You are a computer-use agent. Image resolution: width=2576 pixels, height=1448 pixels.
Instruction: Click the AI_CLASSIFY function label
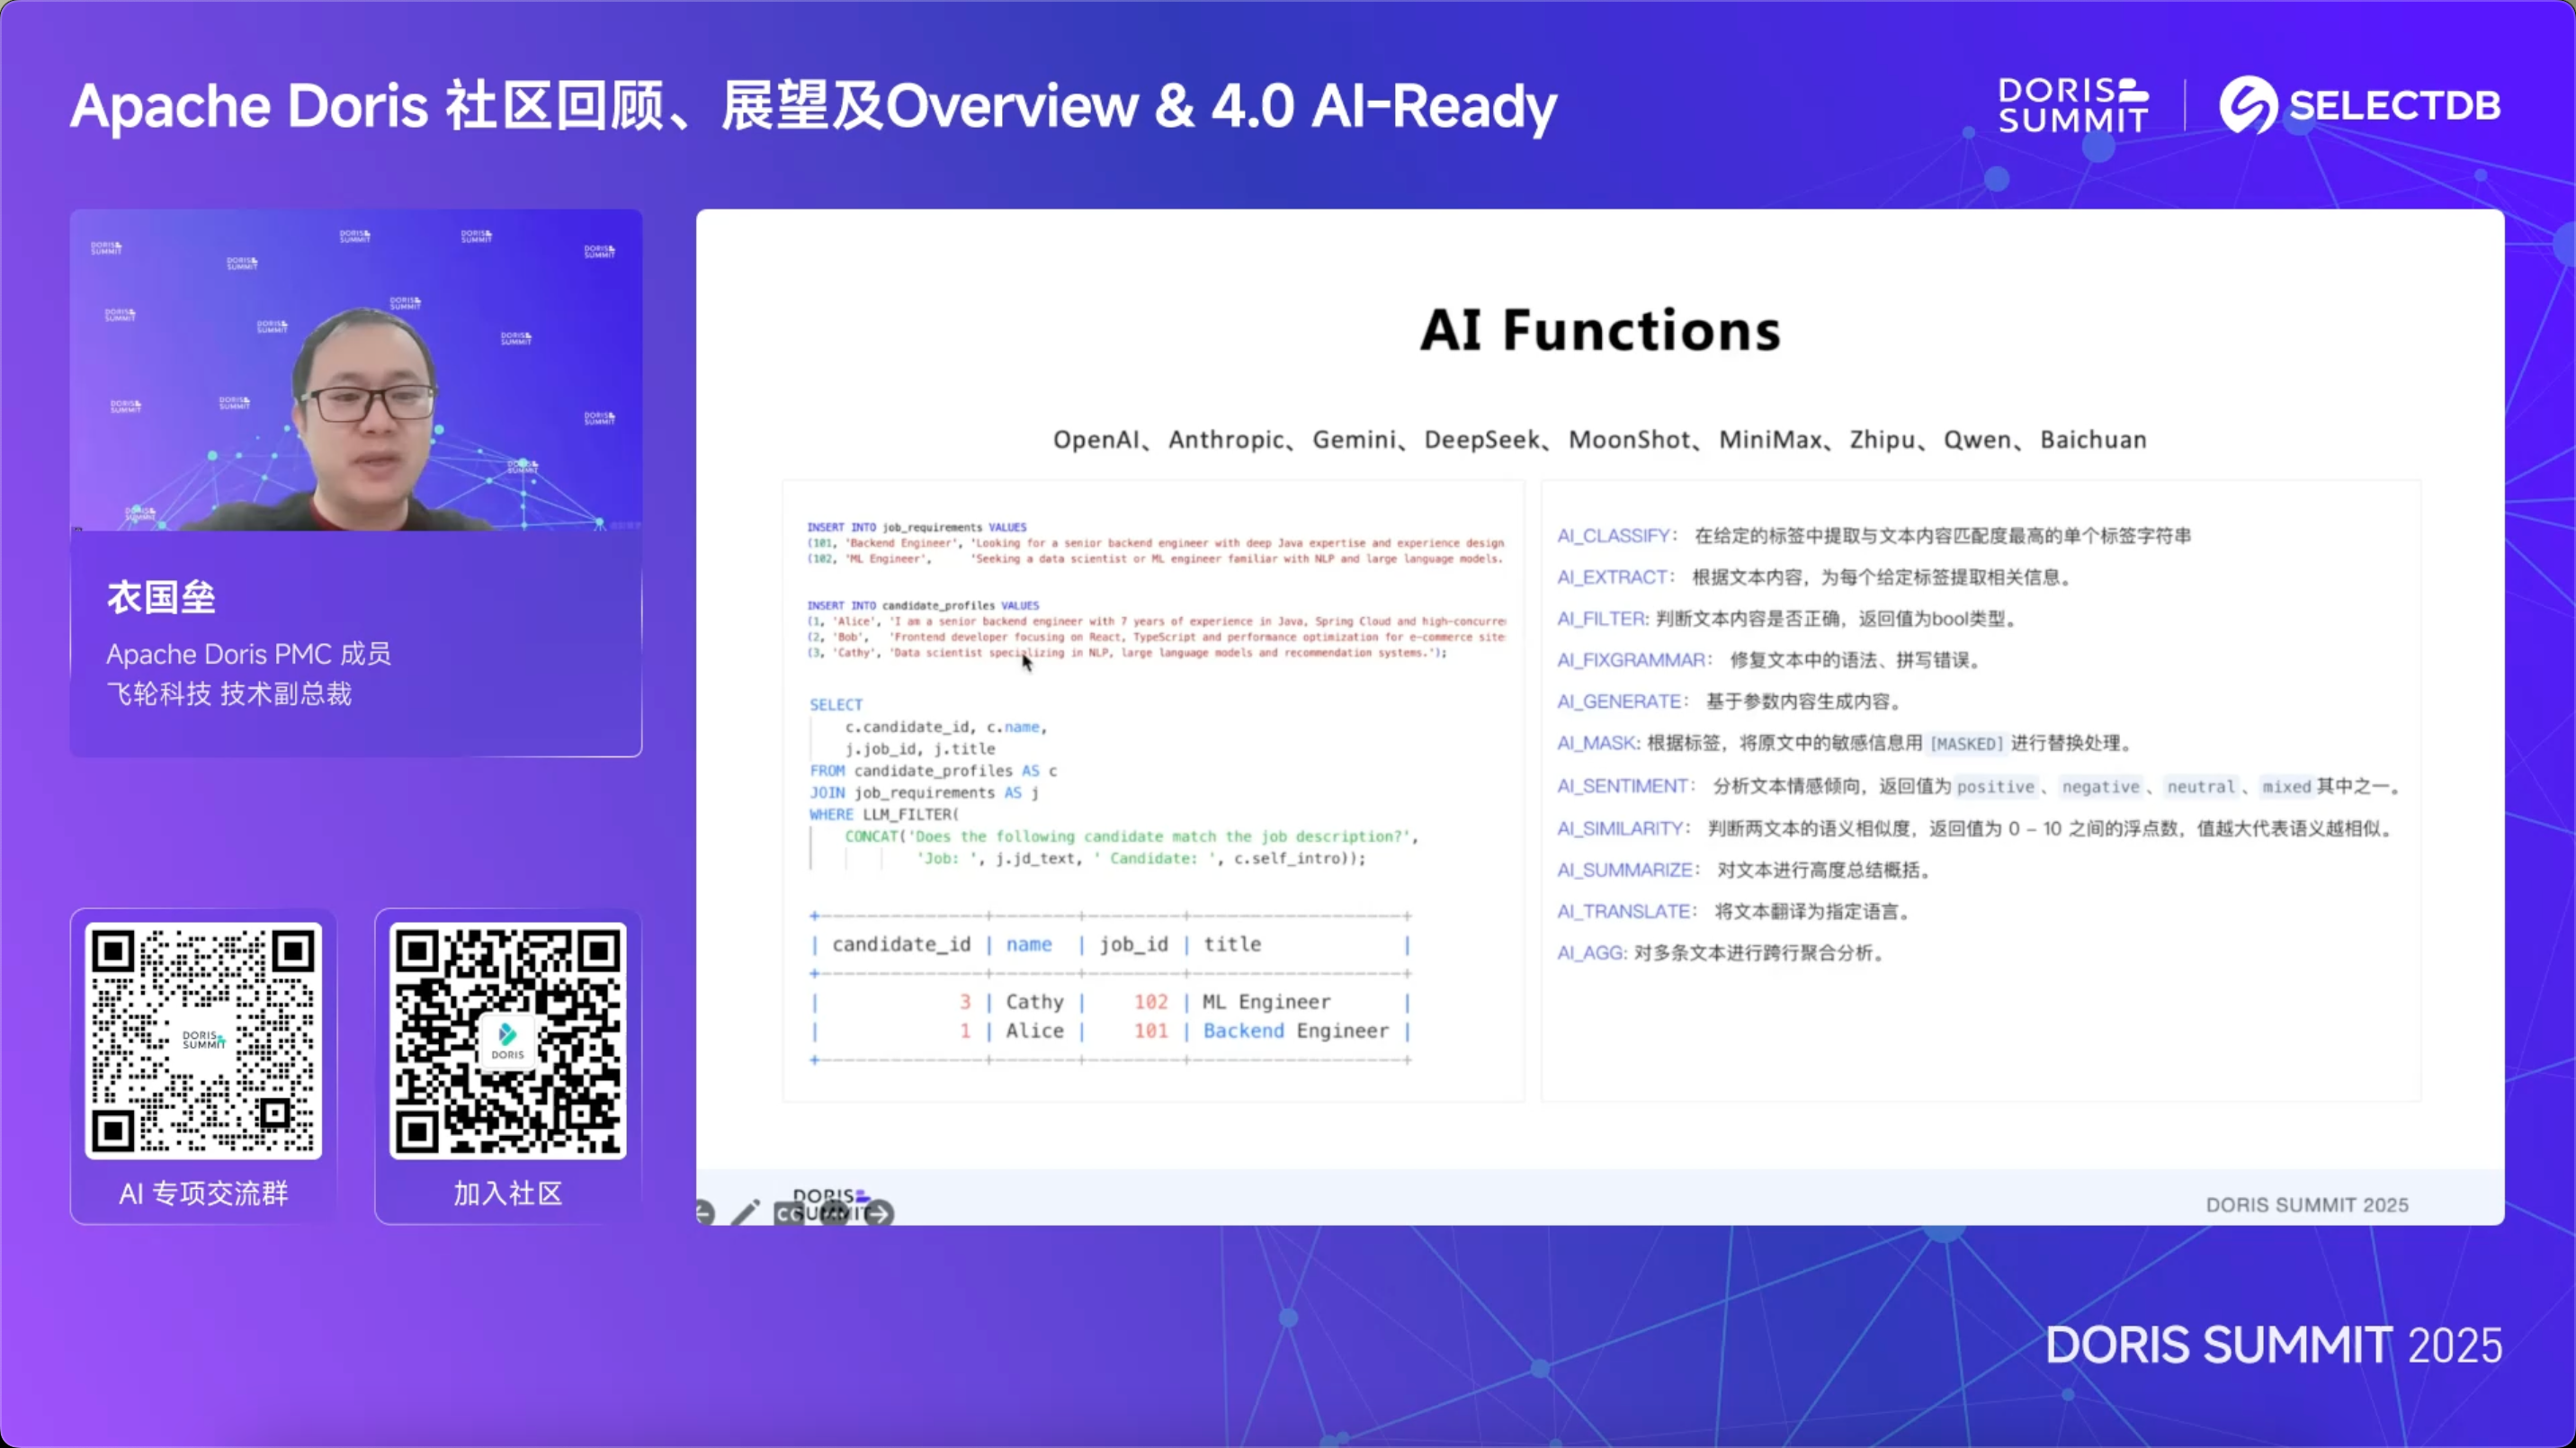pyautogui.click(x=1613, y=536)
